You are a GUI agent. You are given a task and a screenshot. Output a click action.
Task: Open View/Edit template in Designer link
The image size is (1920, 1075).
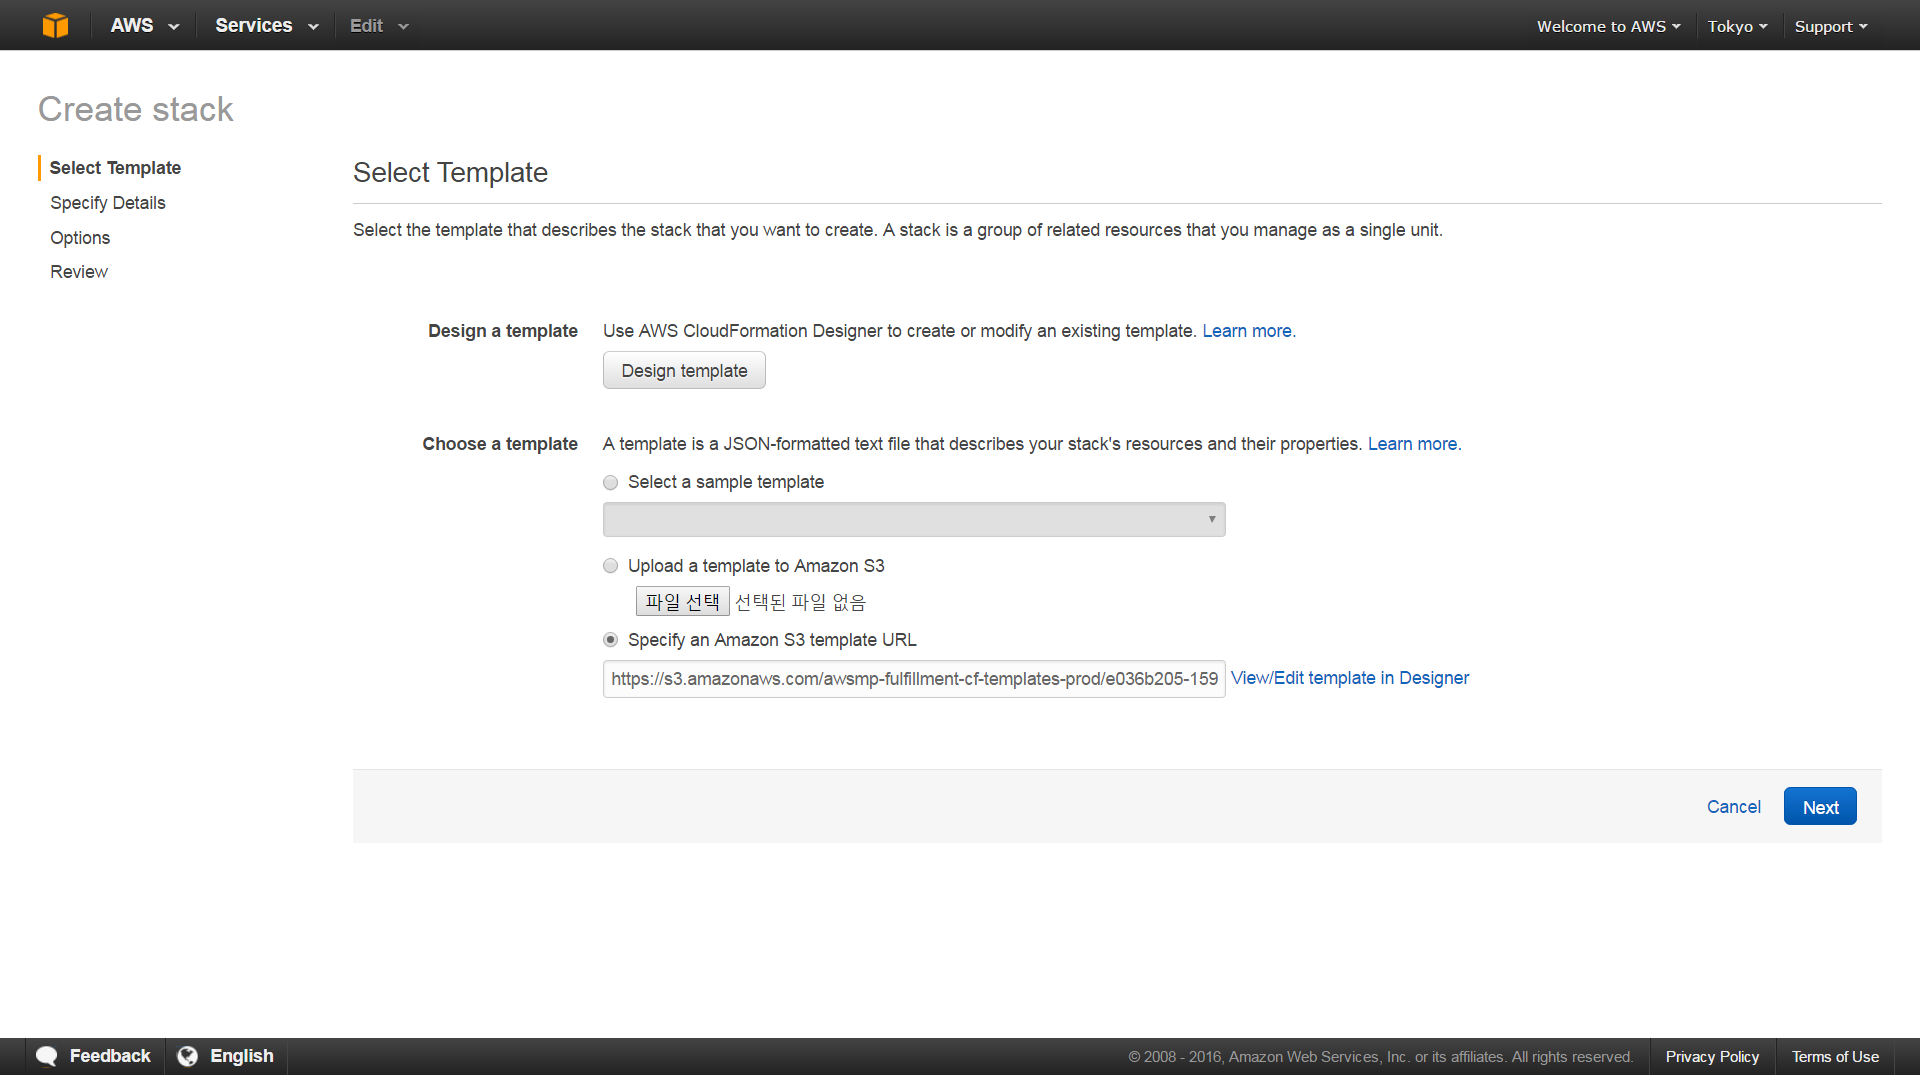tap(1349, 678)
